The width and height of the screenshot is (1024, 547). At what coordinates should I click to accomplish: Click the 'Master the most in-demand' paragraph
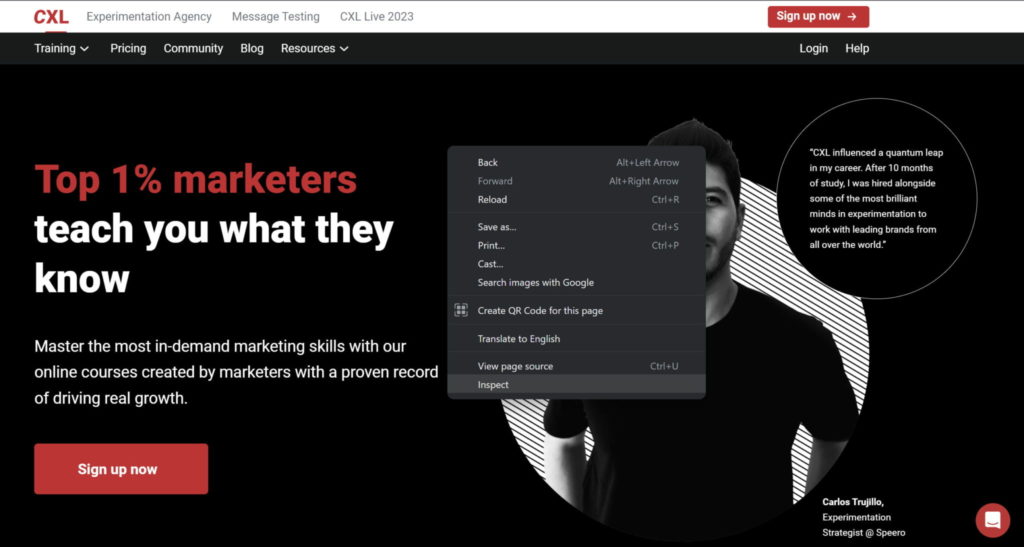point(236,372)
